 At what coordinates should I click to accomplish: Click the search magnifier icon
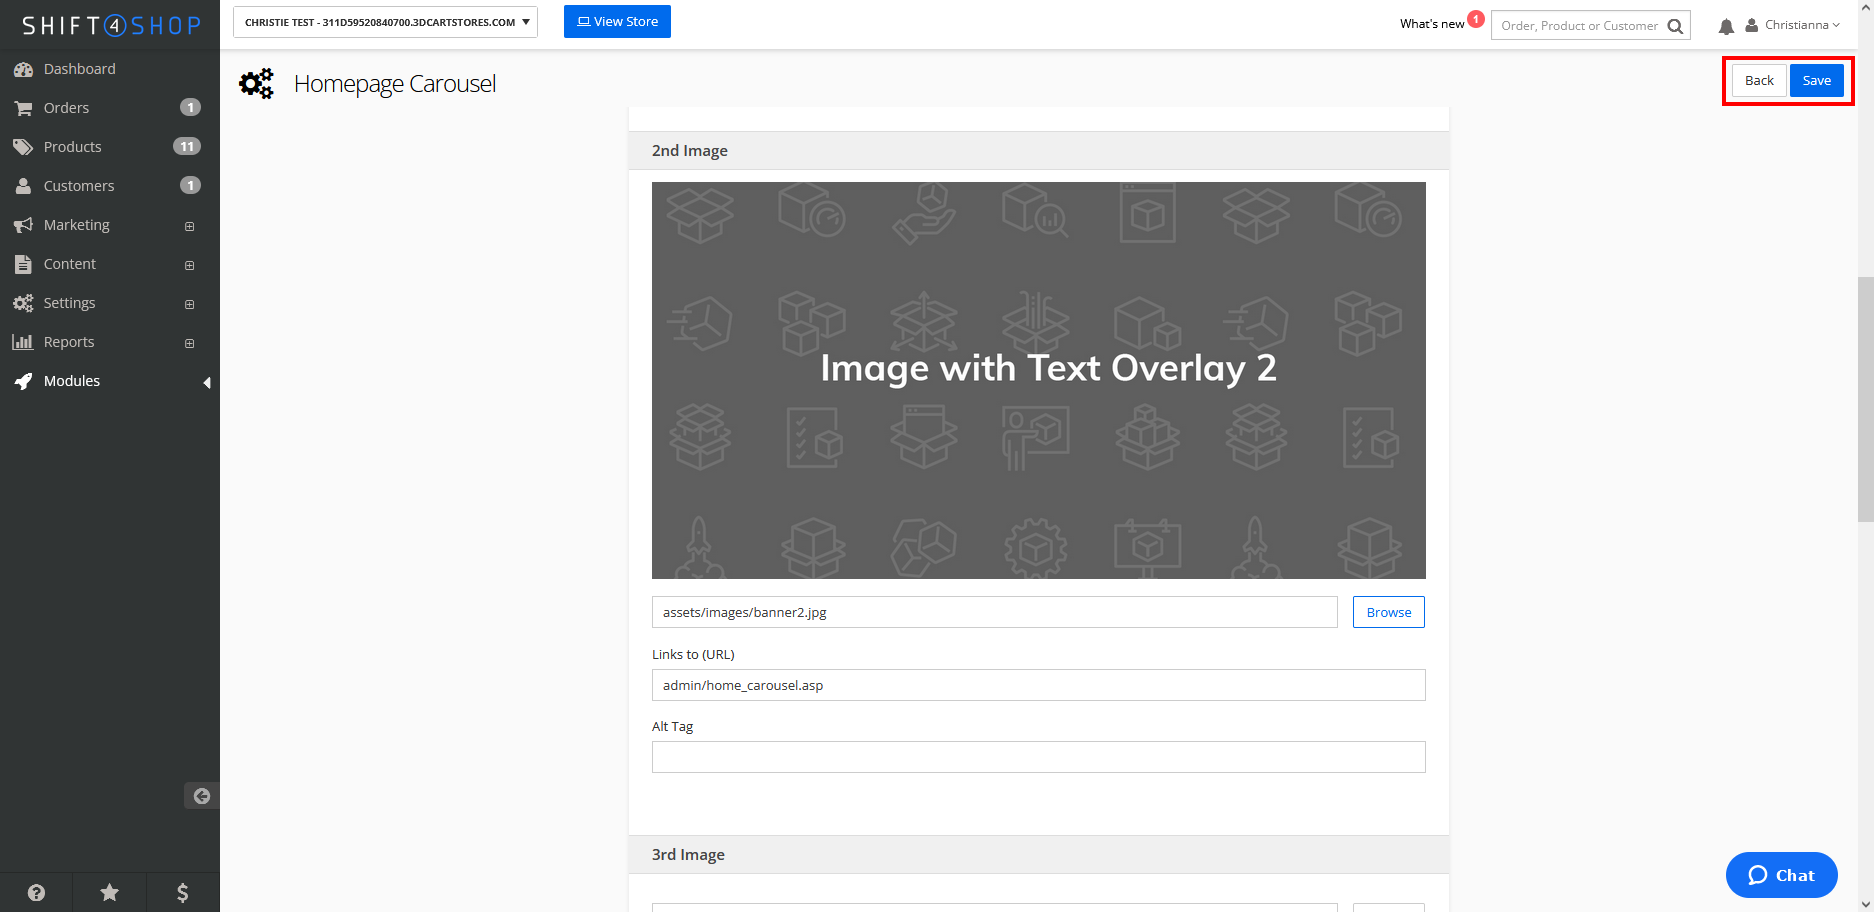tap(1675, 26)
